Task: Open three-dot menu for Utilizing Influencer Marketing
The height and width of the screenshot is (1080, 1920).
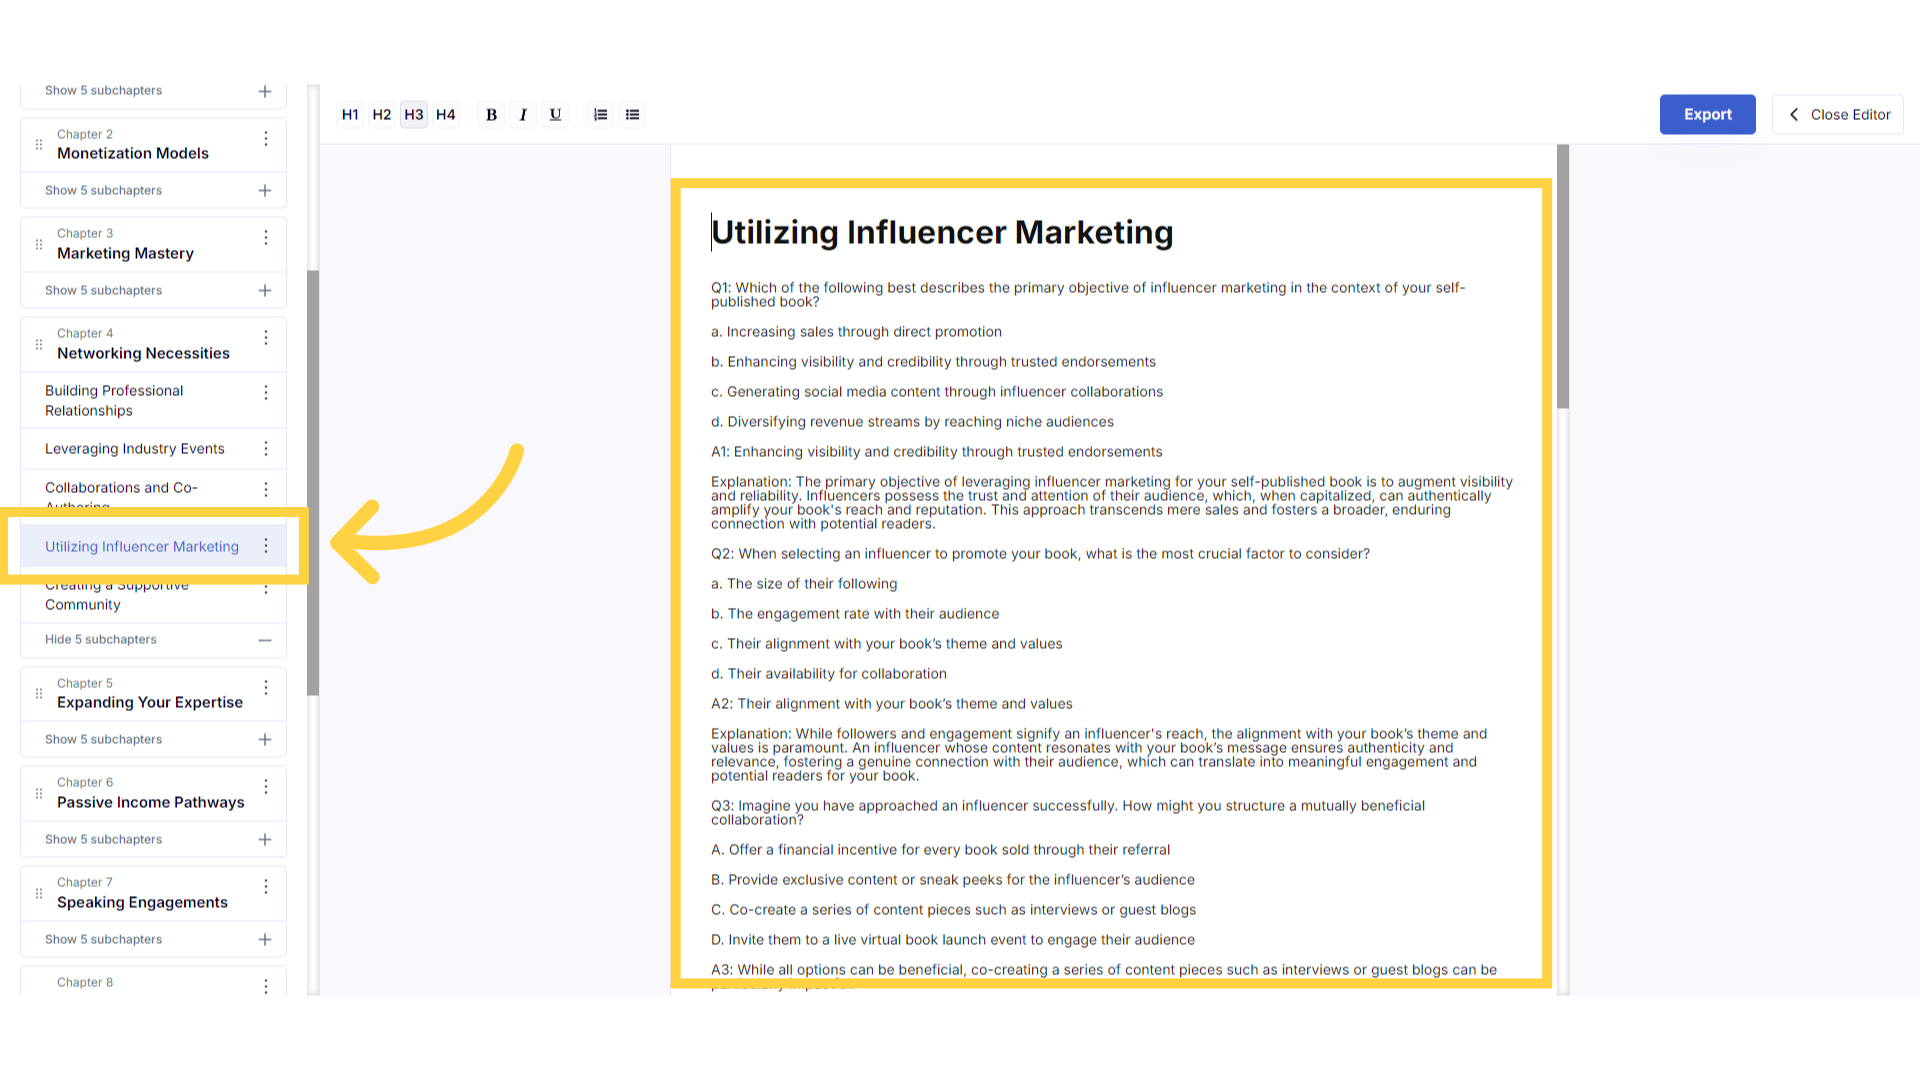Action: (x=266, y=546)
